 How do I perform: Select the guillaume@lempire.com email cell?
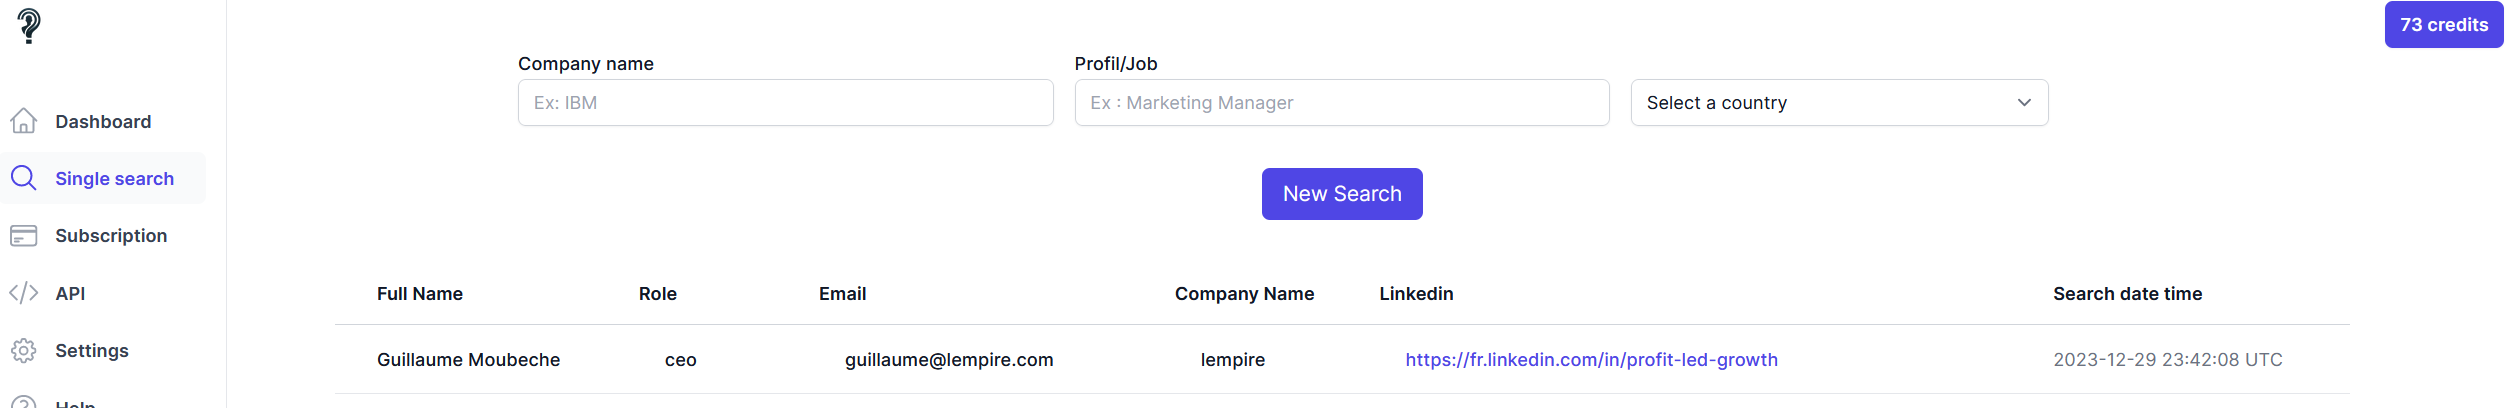click(x=949, y=360)
